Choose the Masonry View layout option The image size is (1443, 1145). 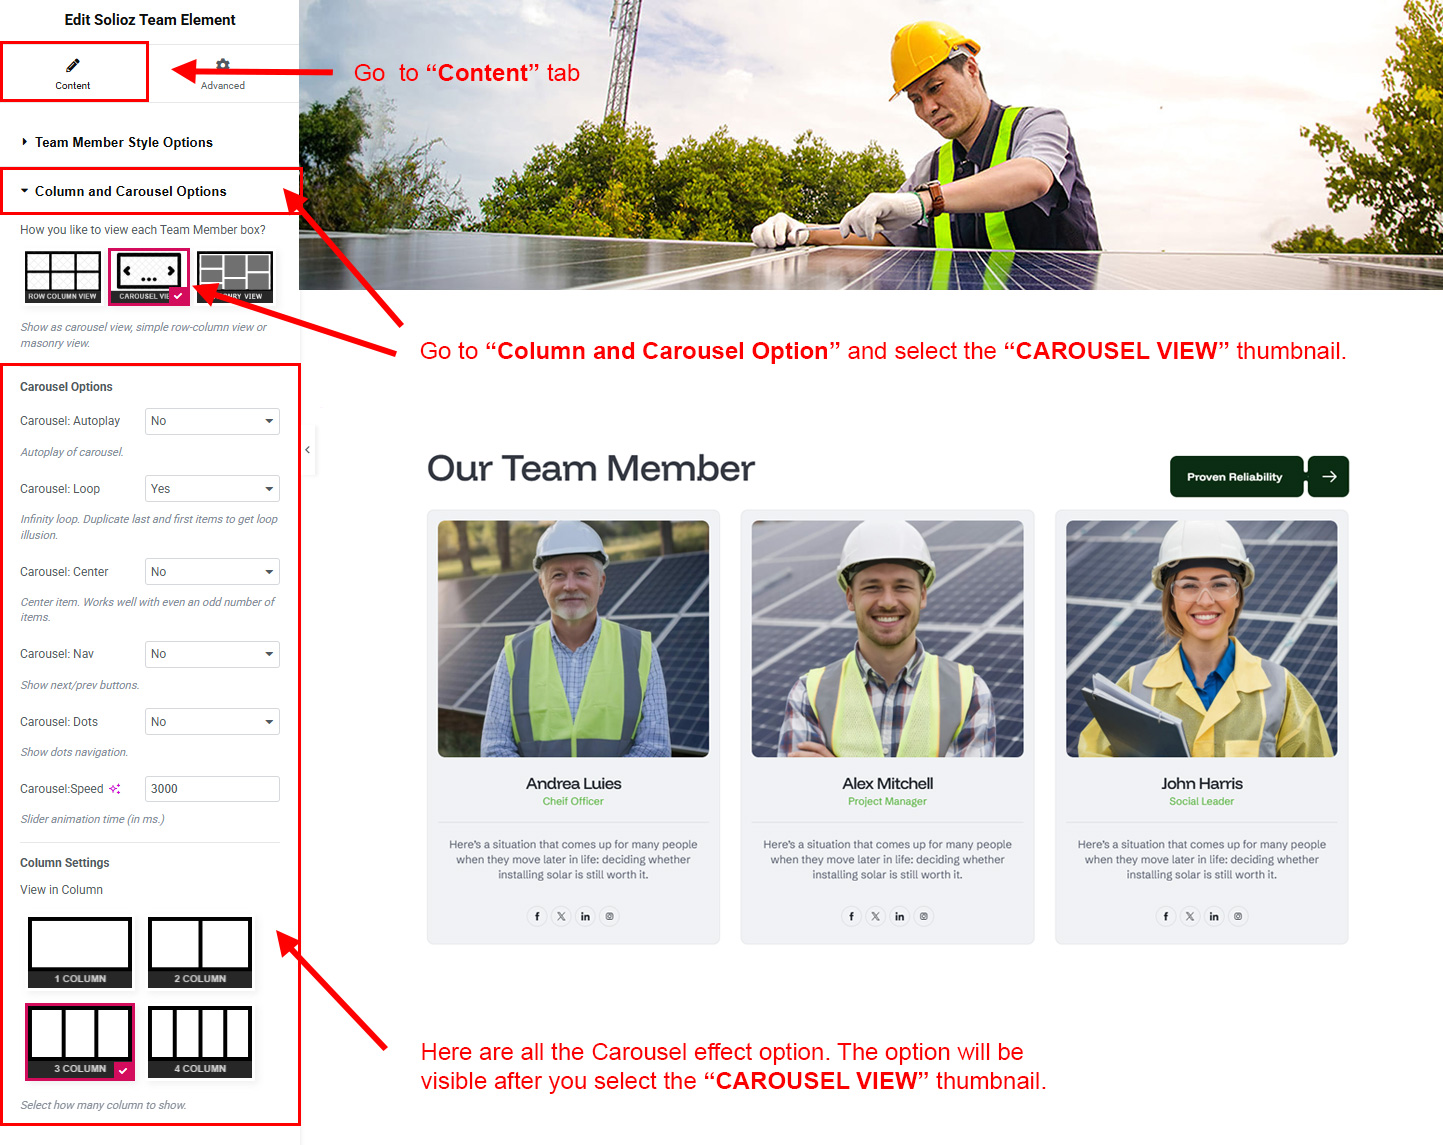pos(236,277)
